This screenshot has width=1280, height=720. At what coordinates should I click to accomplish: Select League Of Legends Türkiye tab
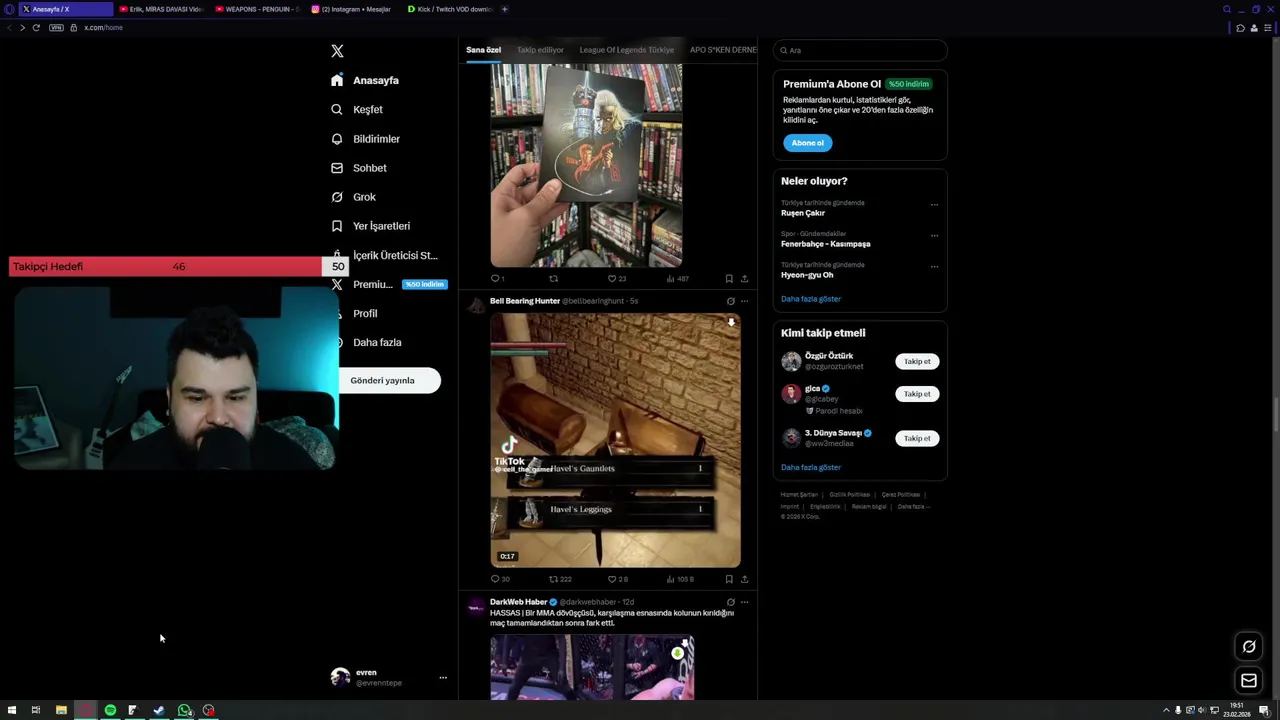coord(626,50)
